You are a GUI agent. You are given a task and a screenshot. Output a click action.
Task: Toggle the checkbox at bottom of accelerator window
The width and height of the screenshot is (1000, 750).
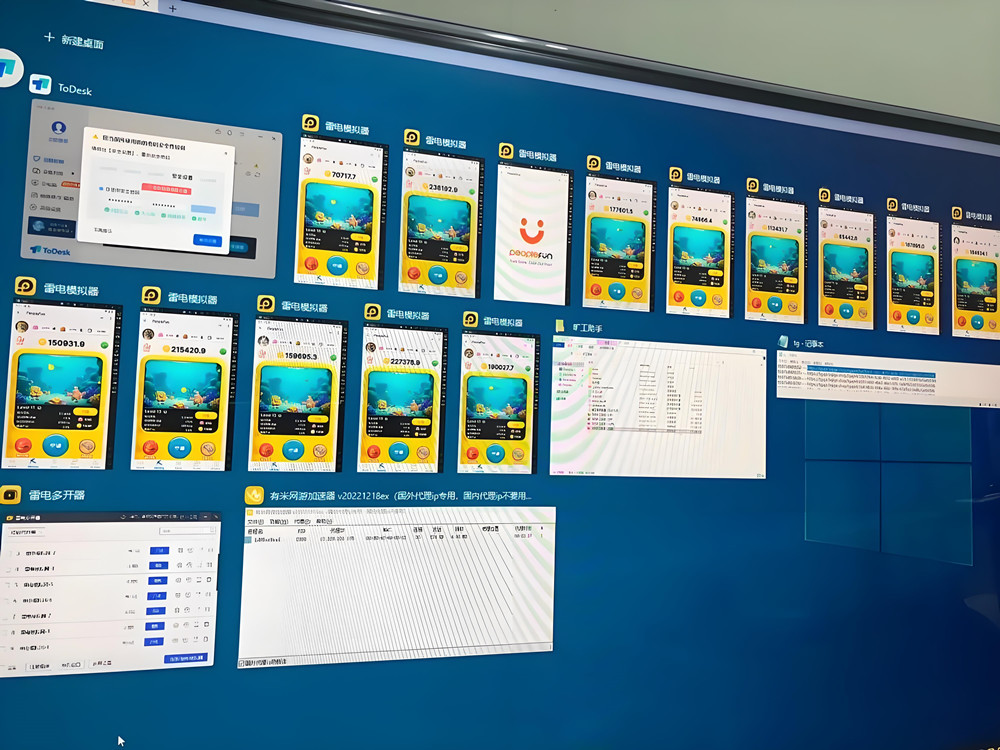(x=242, y=662)
